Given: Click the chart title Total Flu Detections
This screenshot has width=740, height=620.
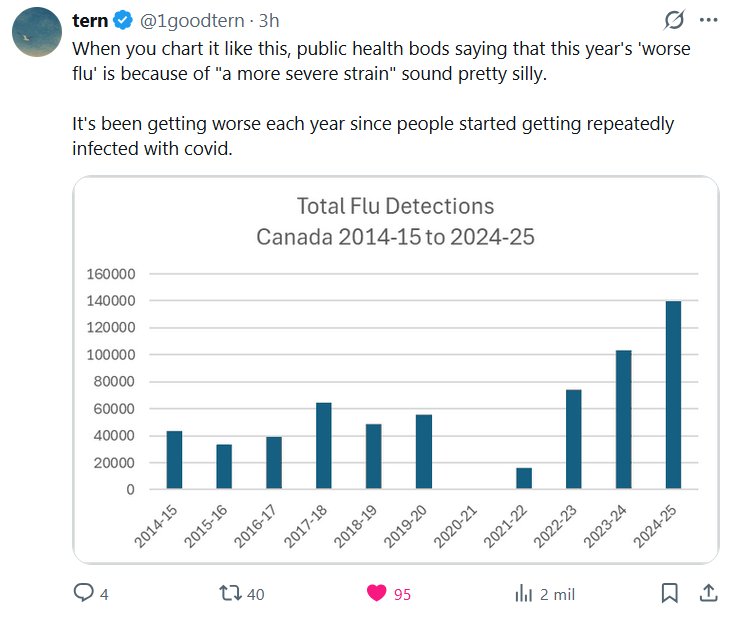Looking at the screenshot, I should 395,207.
